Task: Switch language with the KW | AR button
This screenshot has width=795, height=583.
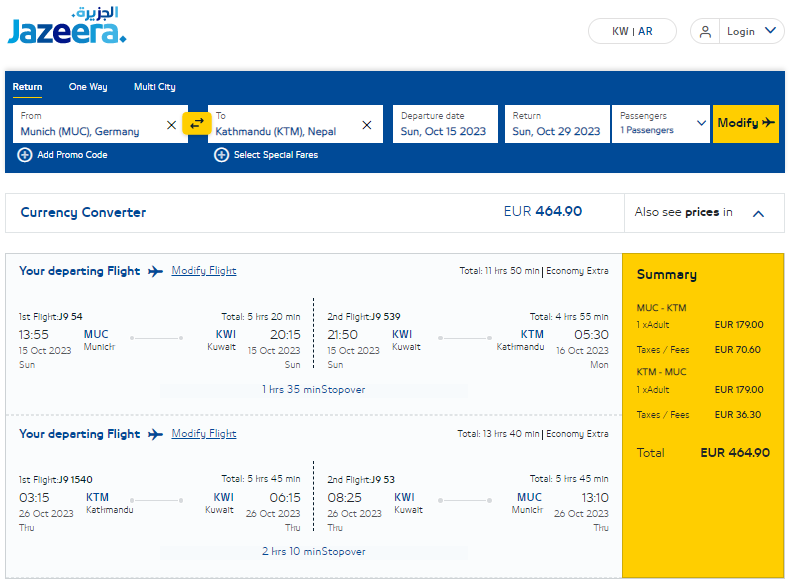Action: 632,31
